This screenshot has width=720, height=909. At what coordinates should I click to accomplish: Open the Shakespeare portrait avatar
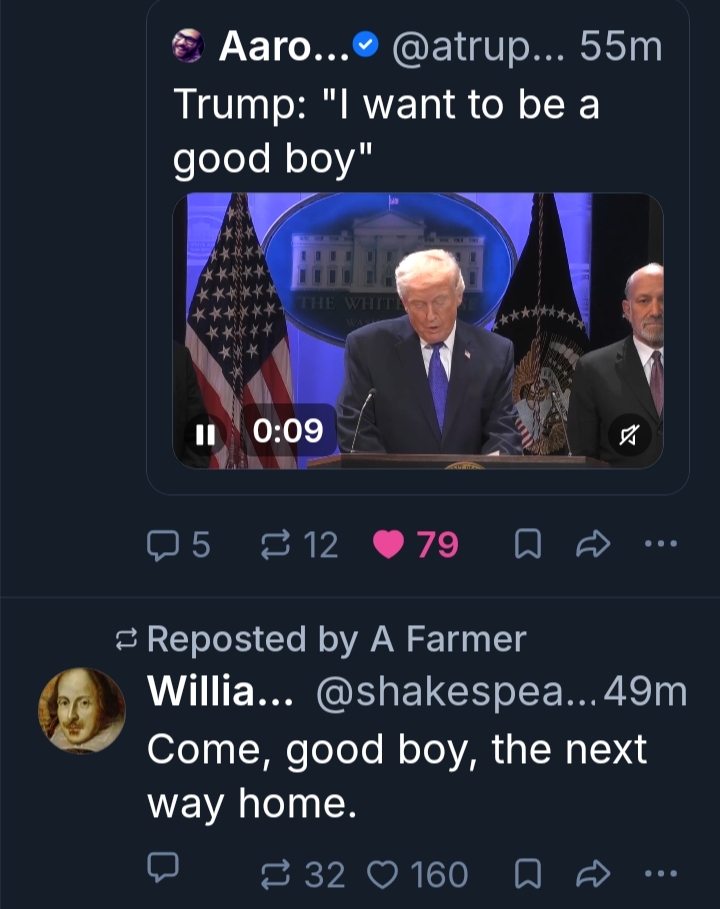[82, 710]
